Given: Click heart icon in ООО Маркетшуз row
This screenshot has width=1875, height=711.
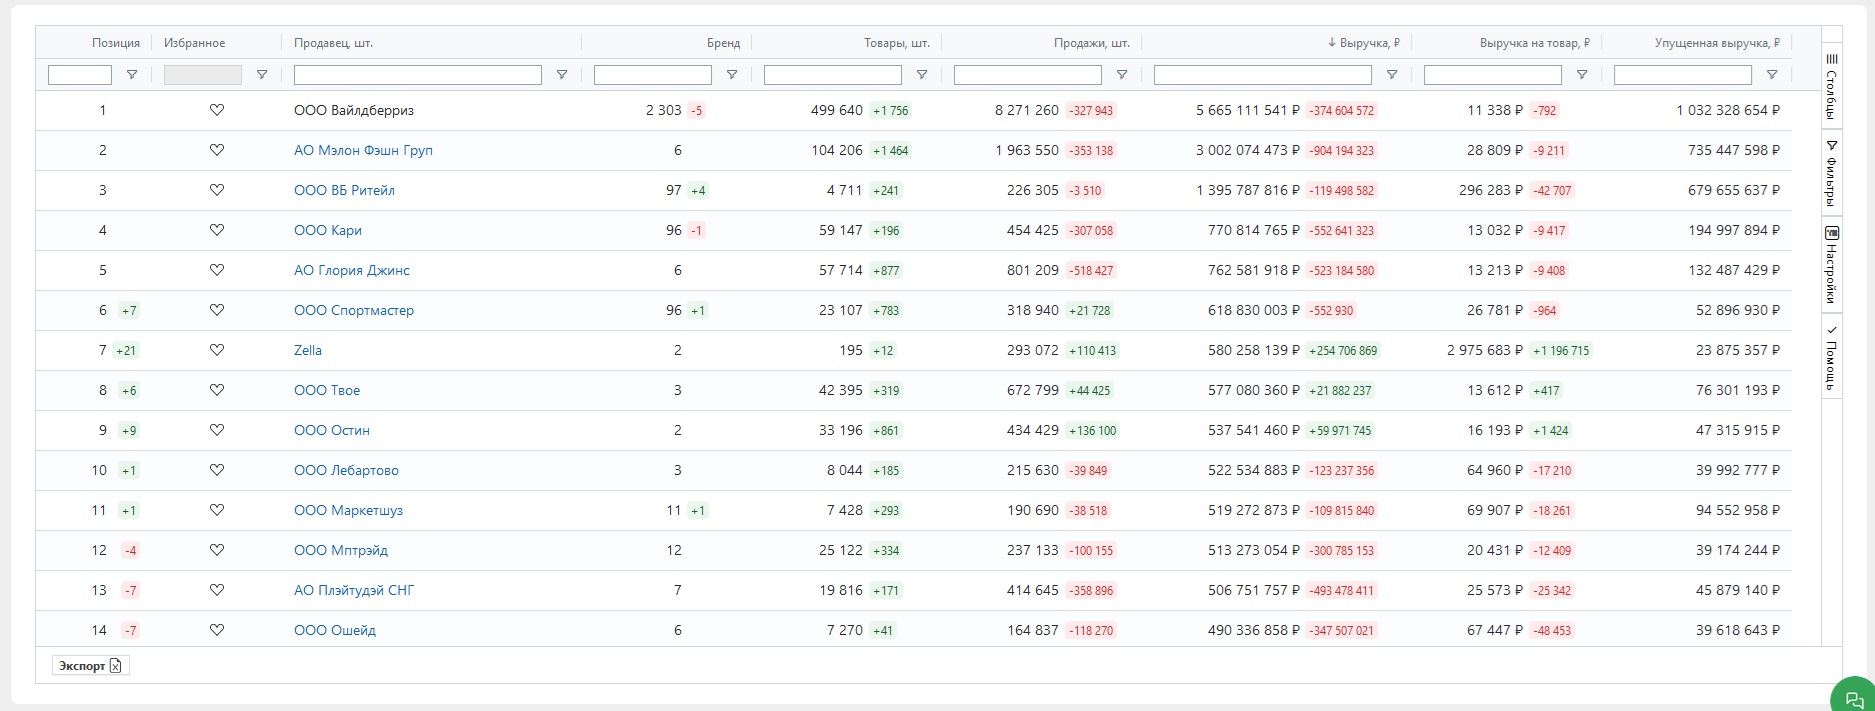Looking at the screenshot, I should 217,510.
